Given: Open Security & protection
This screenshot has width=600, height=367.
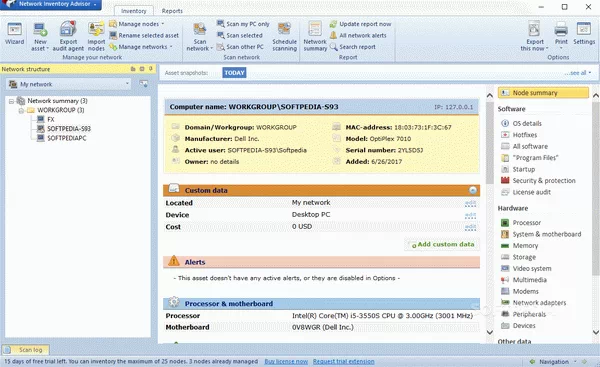Looking at the screenshot, I should tap(538, 181).
